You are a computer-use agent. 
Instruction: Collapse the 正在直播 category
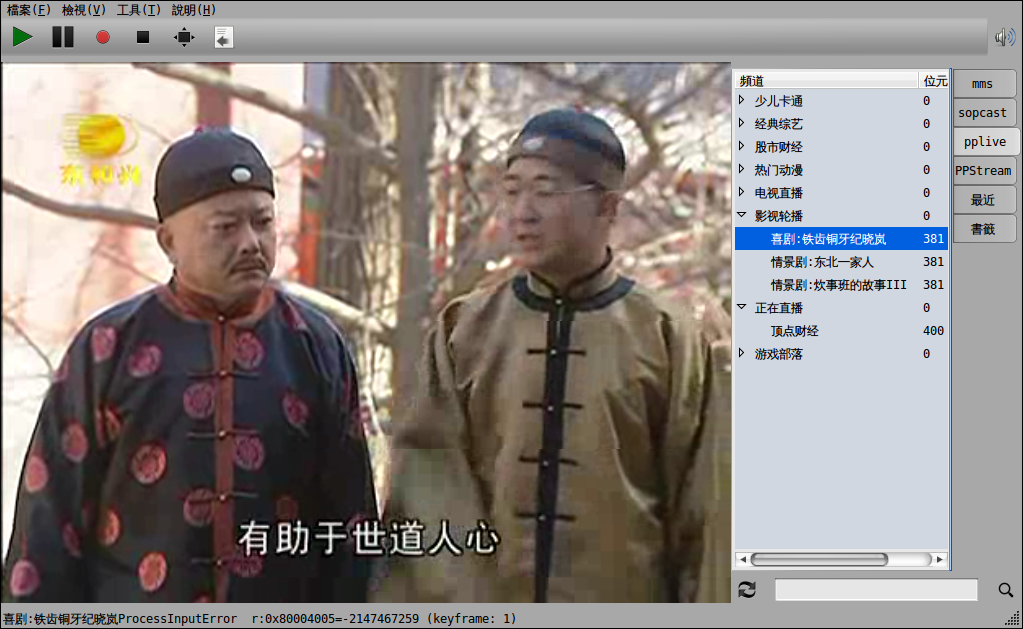pos(742,307)
